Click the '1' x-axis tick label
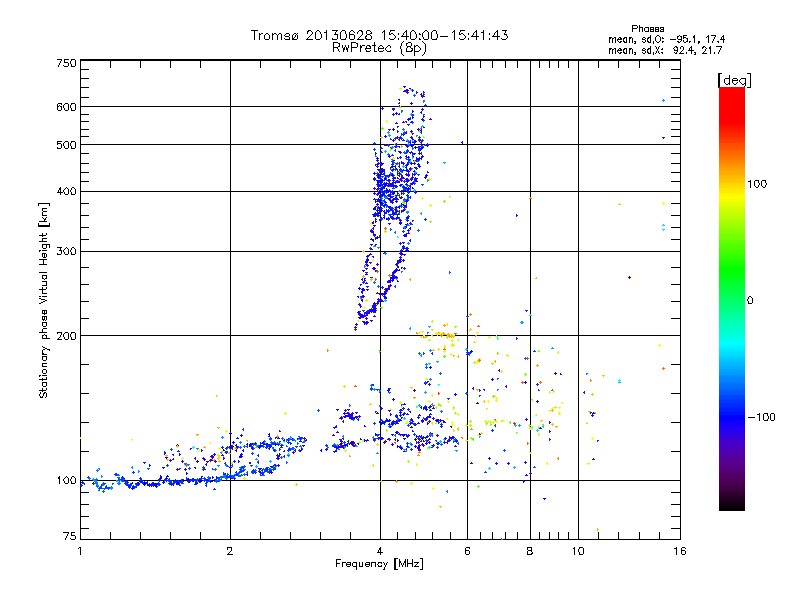 tap(80, 551)
